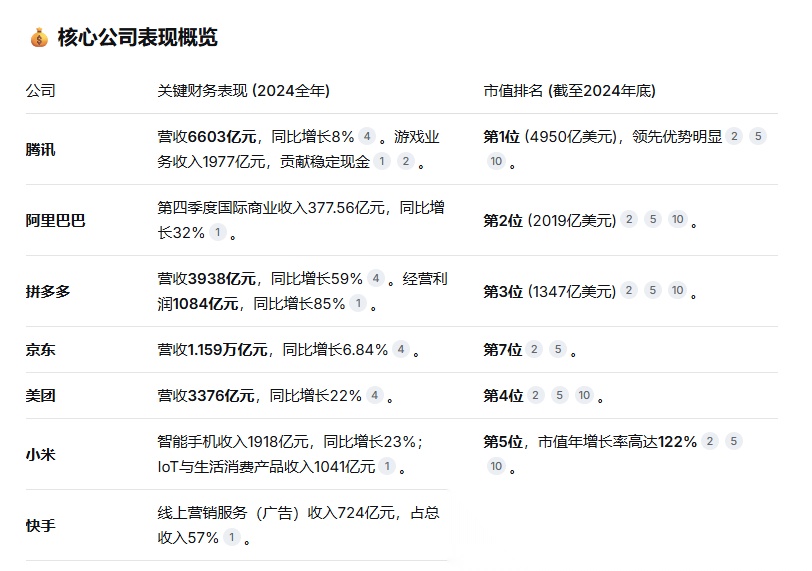The width and height of the screenshot is (812, 571).
Task: Click citation 5 next to 第7位
Action: (x=558, y=349)
